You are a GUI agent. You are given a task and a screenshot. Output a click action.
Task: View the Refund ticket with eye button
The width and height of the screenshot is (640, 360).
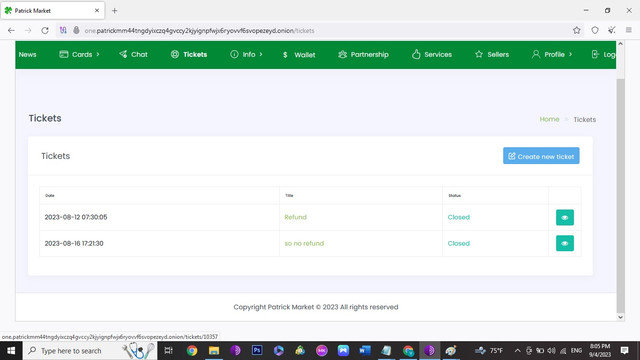pos(564,218)
